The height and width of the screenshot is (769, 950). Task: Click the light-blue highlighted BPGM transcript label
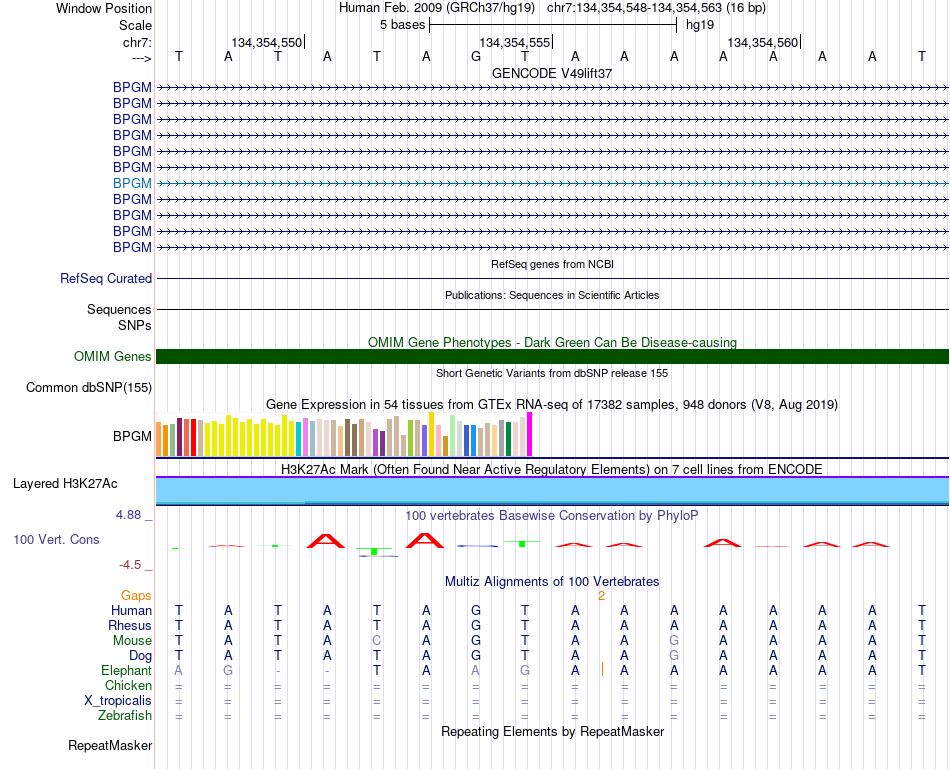point(132,183)
